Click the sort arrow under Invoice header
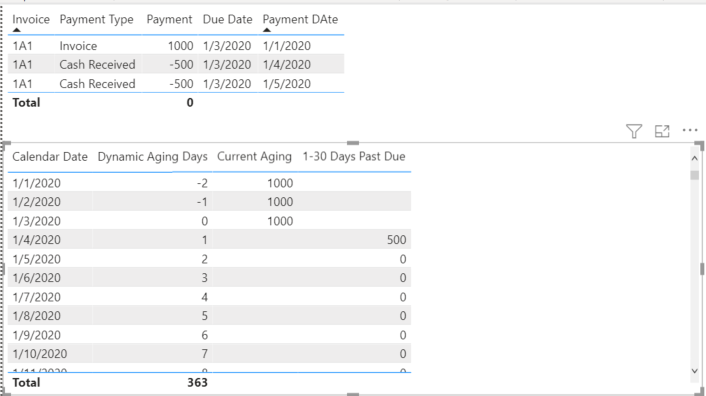The image size is (706, 396). click(17, 30)
